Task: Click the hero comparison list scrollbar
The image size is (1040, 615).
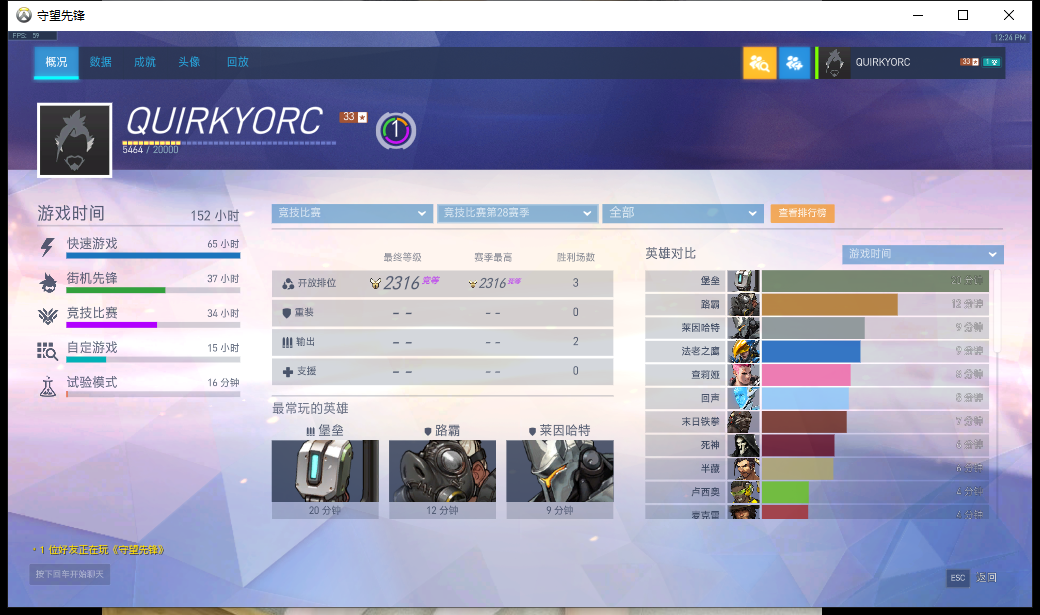Action: [997, 312]
